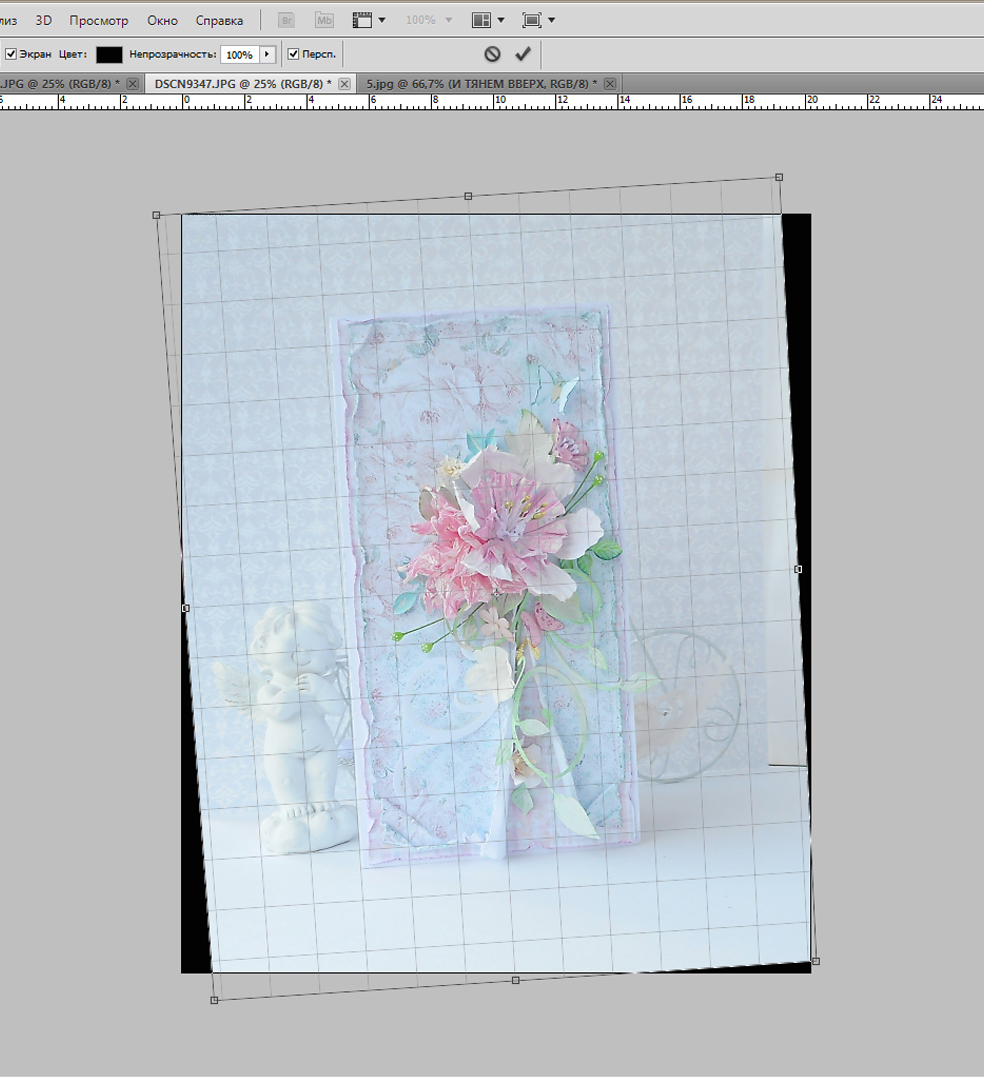Expand the Screen Mode dropdown arrow

click(x=551, y=20)
